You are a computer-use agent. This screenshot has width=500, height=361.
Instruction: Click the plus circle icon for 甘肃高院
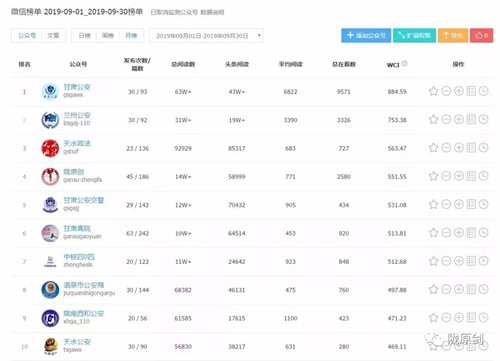[459, 233]
